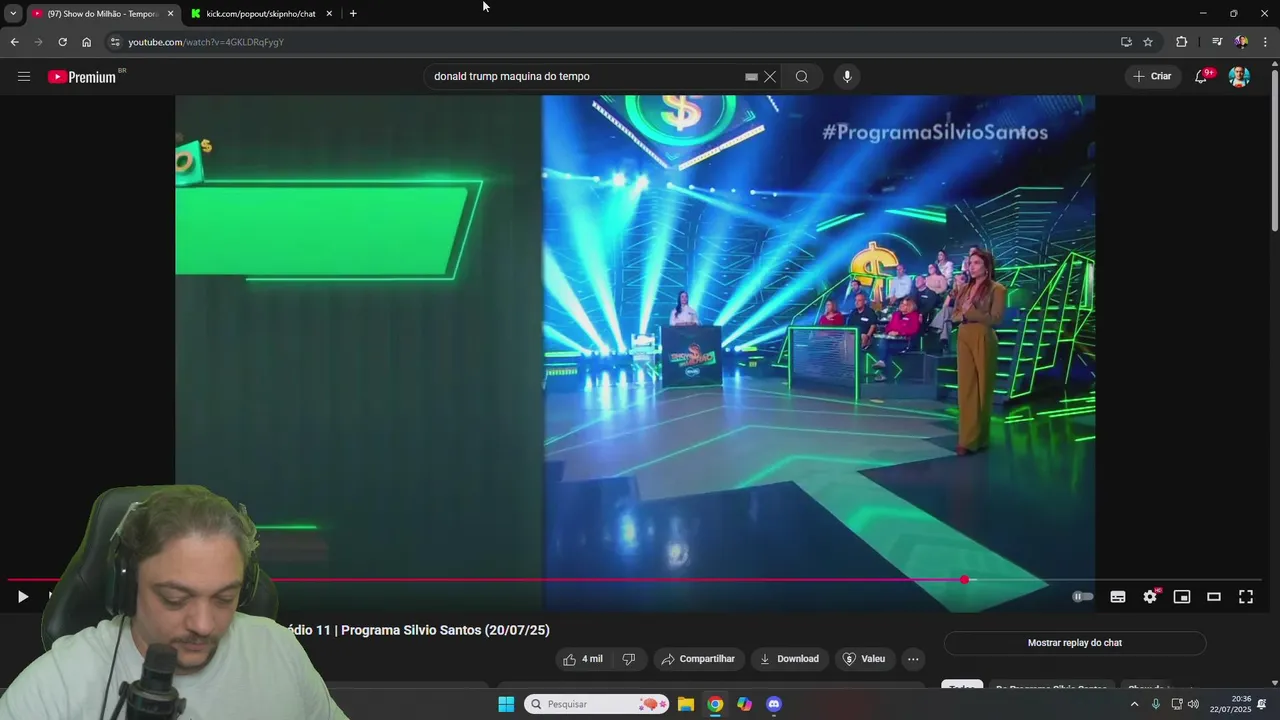Image resolution: width=1280 pixels, height=720 pixels.
Task: Open the on-screen keyboard icon in search box
Action: click(x=752, y=76)
